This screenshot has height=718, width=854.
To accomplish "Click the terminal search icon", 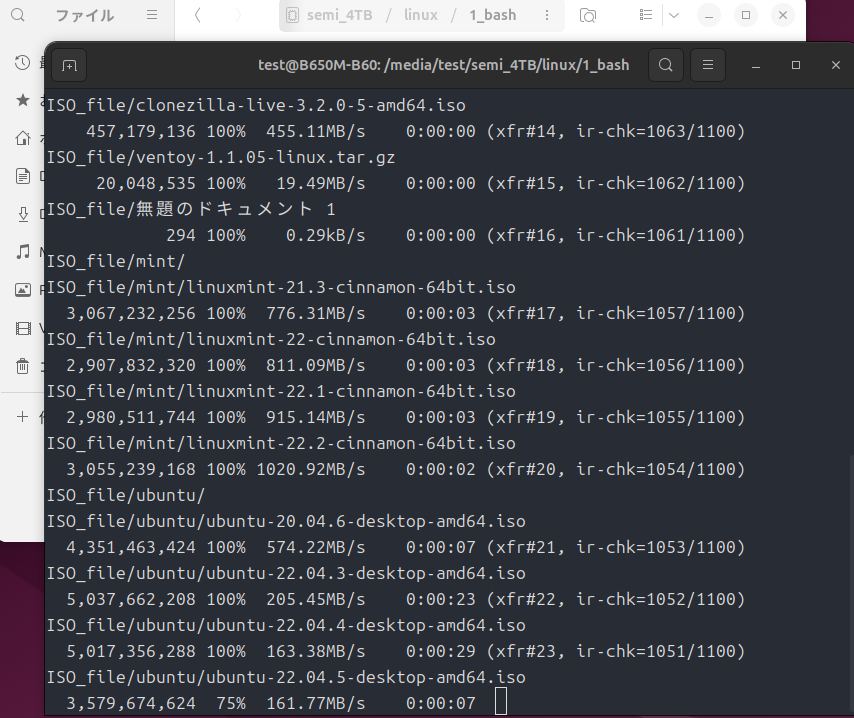I will (x=665, y=65).
